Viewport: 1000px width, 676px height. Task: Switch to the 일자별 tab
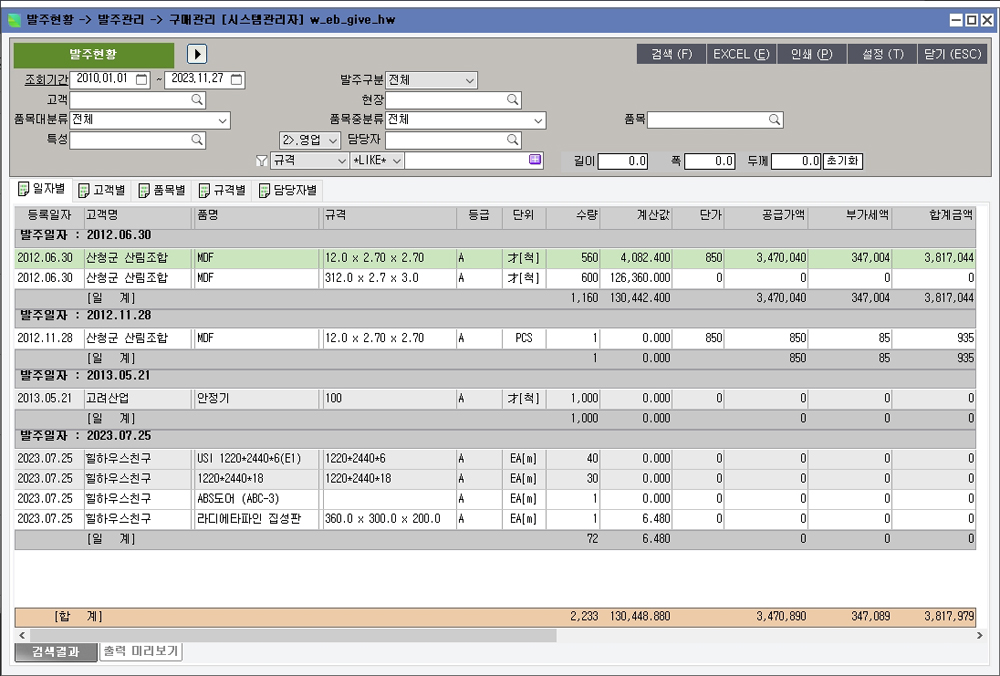42,189
